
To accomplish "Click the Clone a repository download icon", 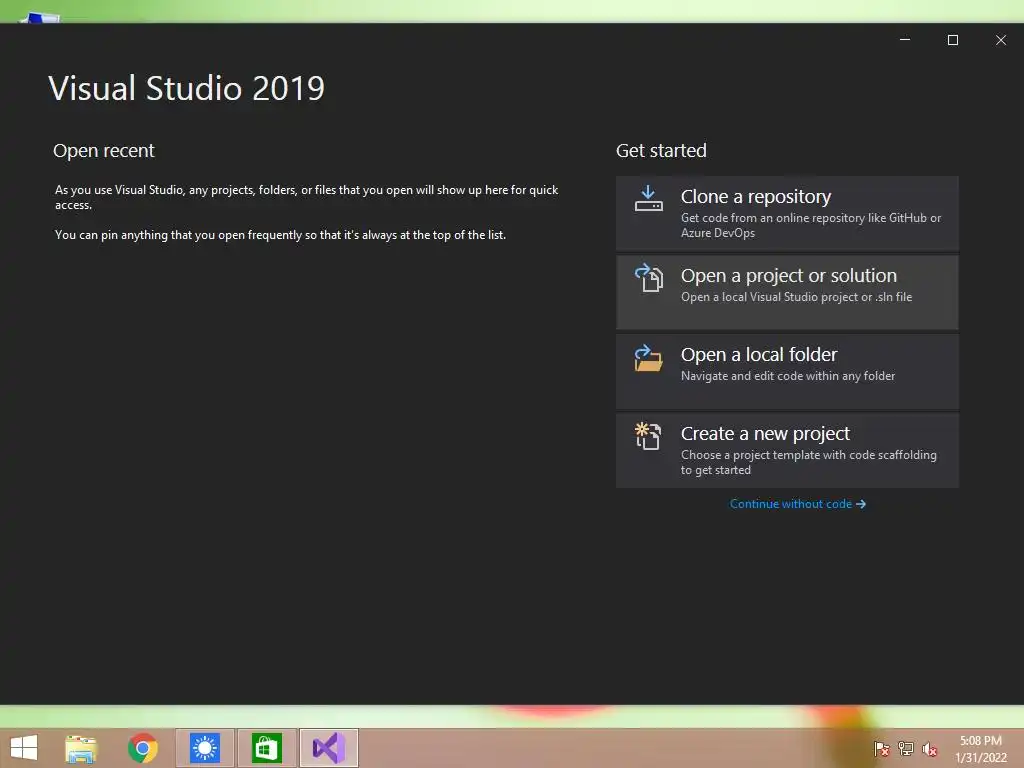I will 648,199.
